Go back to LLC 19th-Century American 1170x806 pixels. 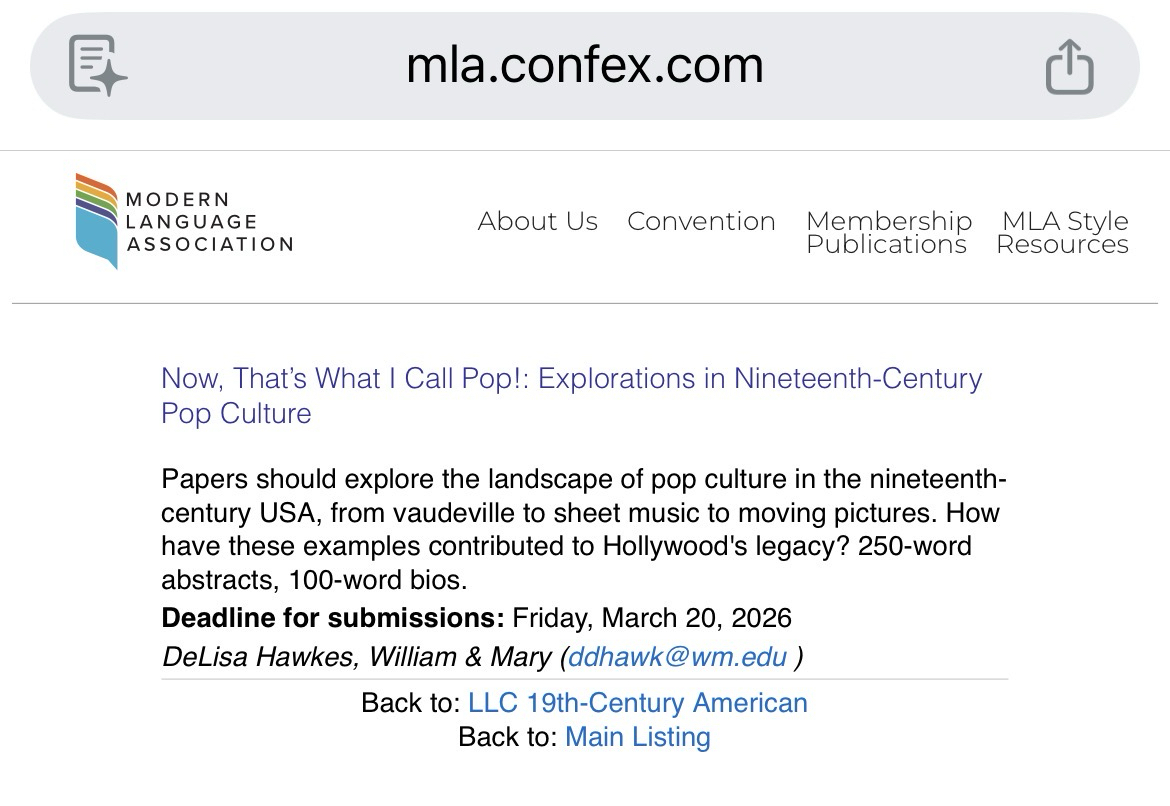click(637, 703)
